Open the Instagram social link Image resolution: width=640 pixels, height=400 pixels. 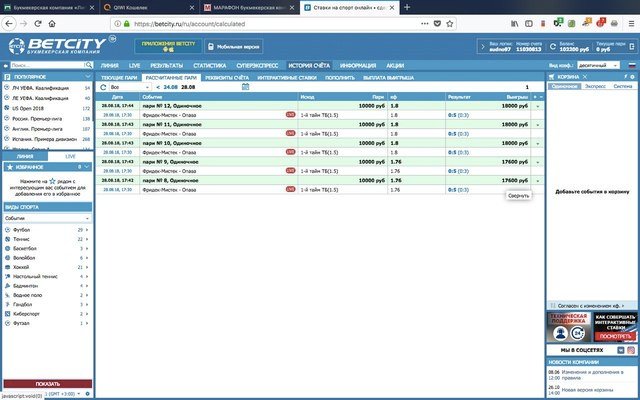click(x=631, y=351)
